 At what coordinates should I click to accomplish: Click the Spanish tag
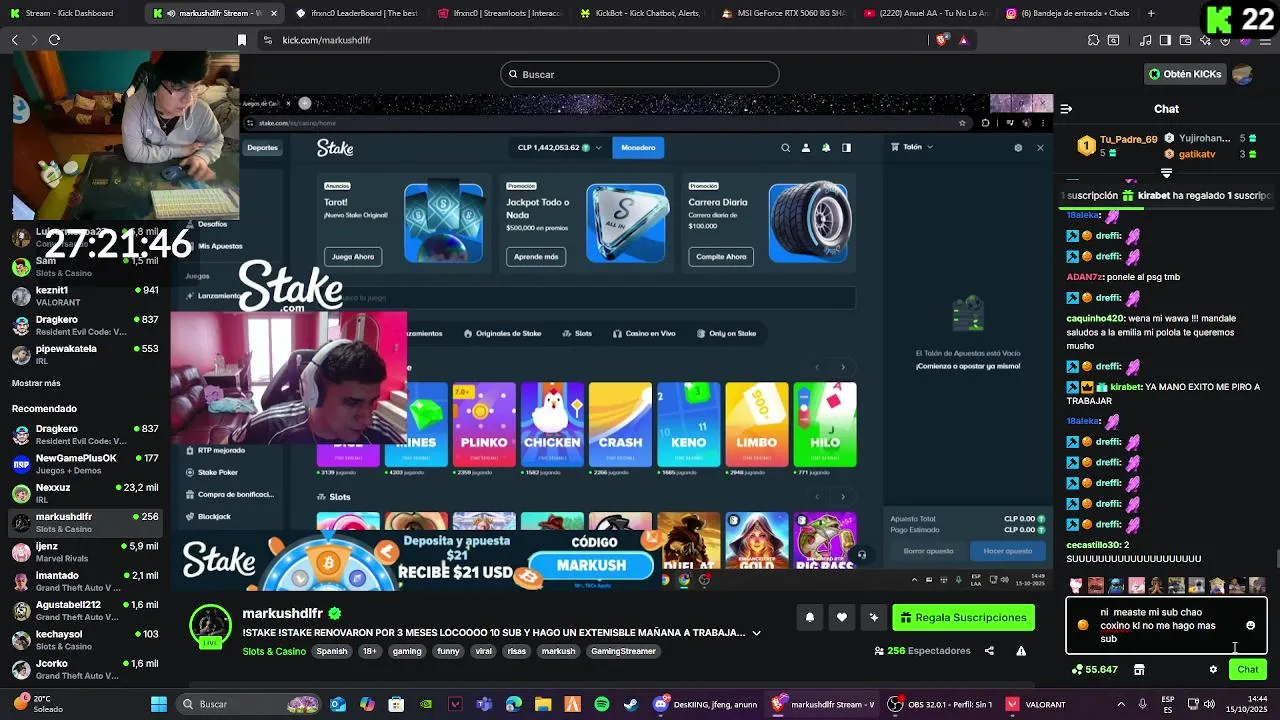click(332, 651)
